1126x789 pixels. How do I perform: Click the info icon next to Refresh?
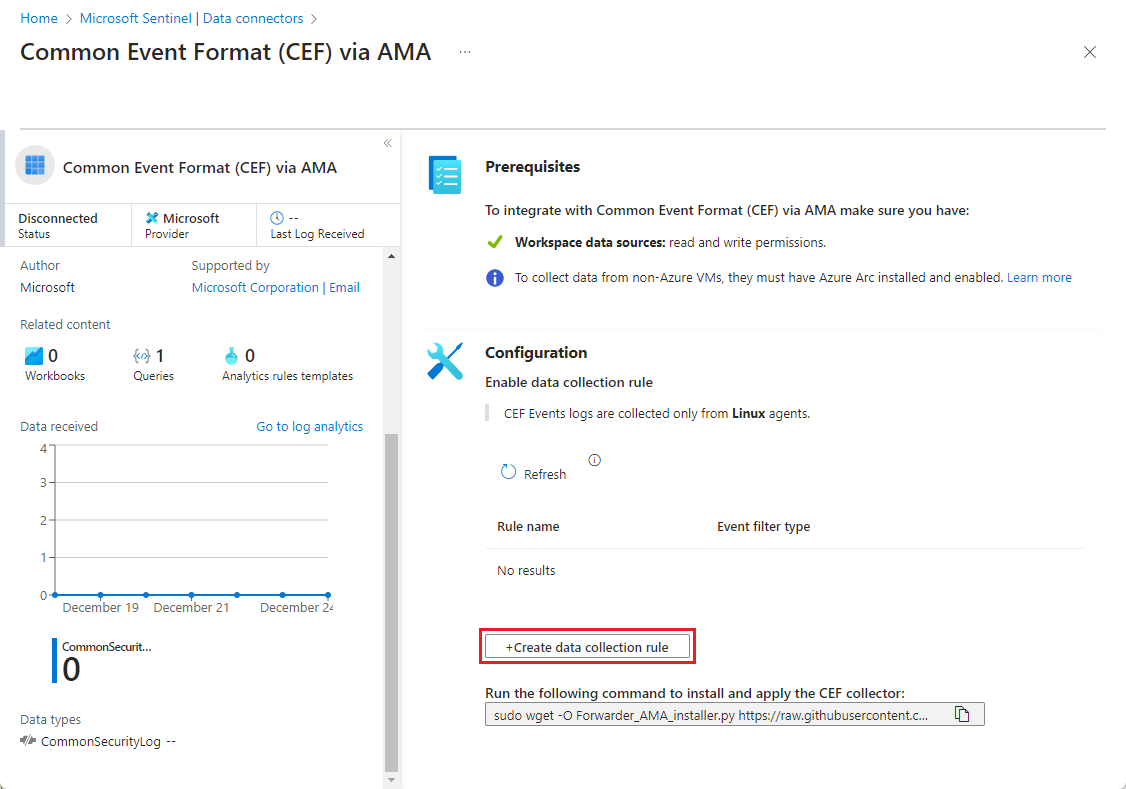pos(595,461)
